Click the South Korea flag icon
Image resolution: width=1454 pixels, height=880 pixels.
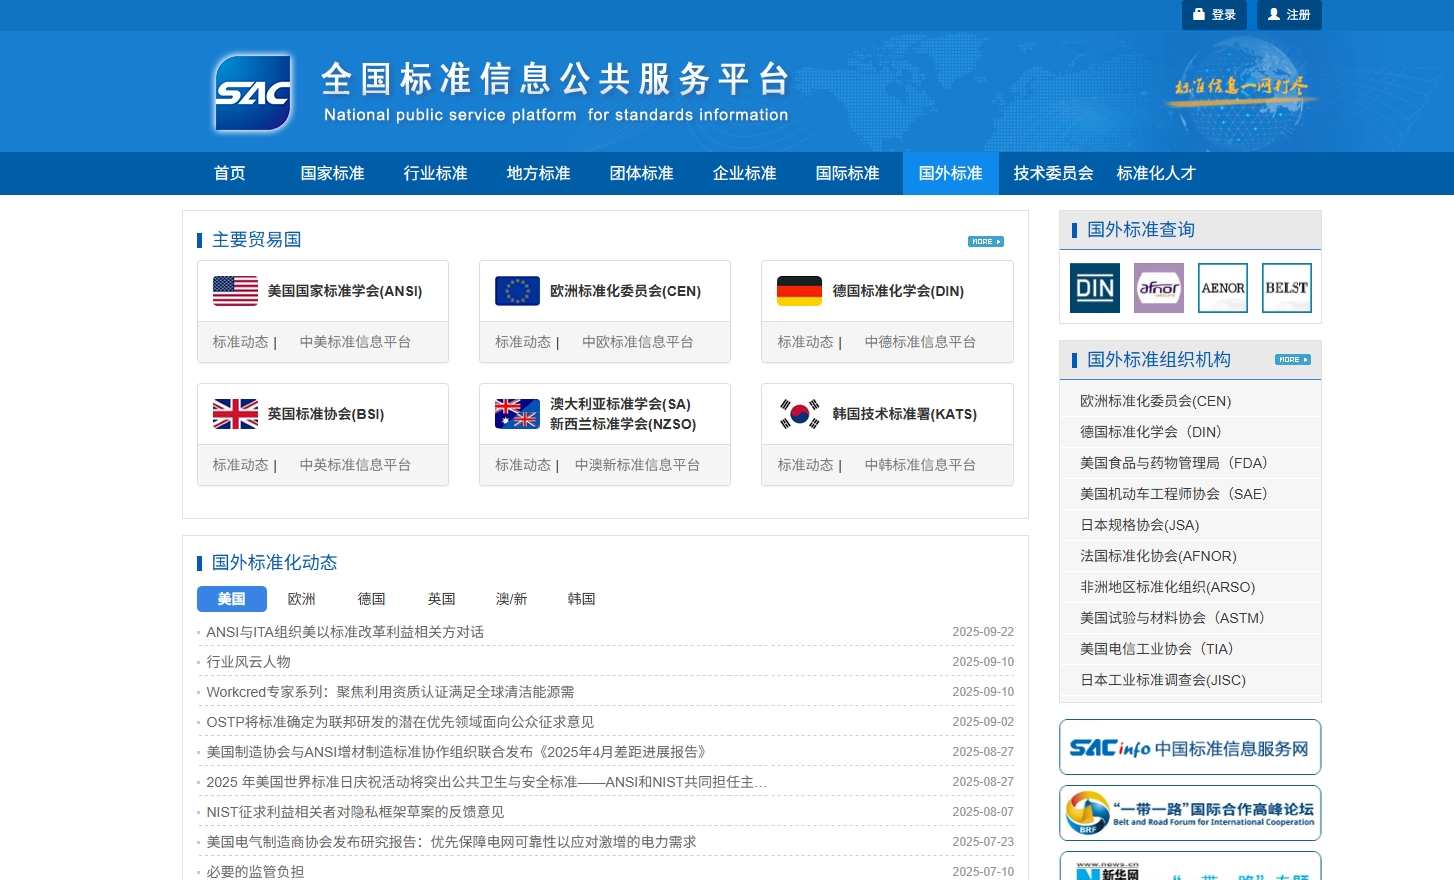(799, 414)
